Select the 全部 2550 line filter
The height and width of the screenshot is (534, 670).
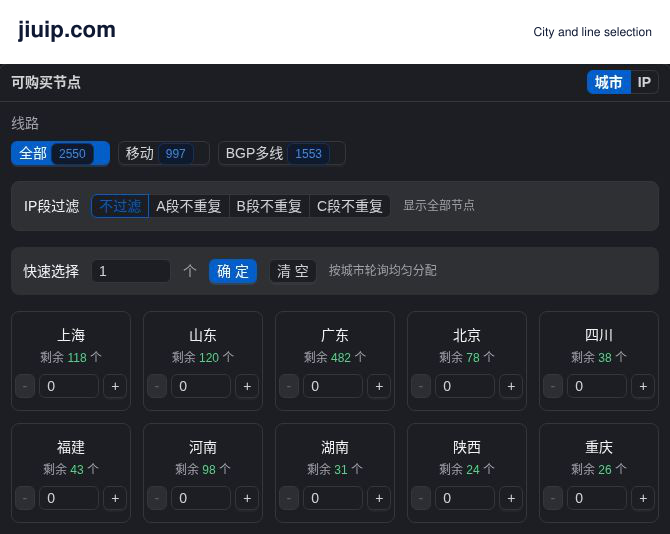coord(60,153)
